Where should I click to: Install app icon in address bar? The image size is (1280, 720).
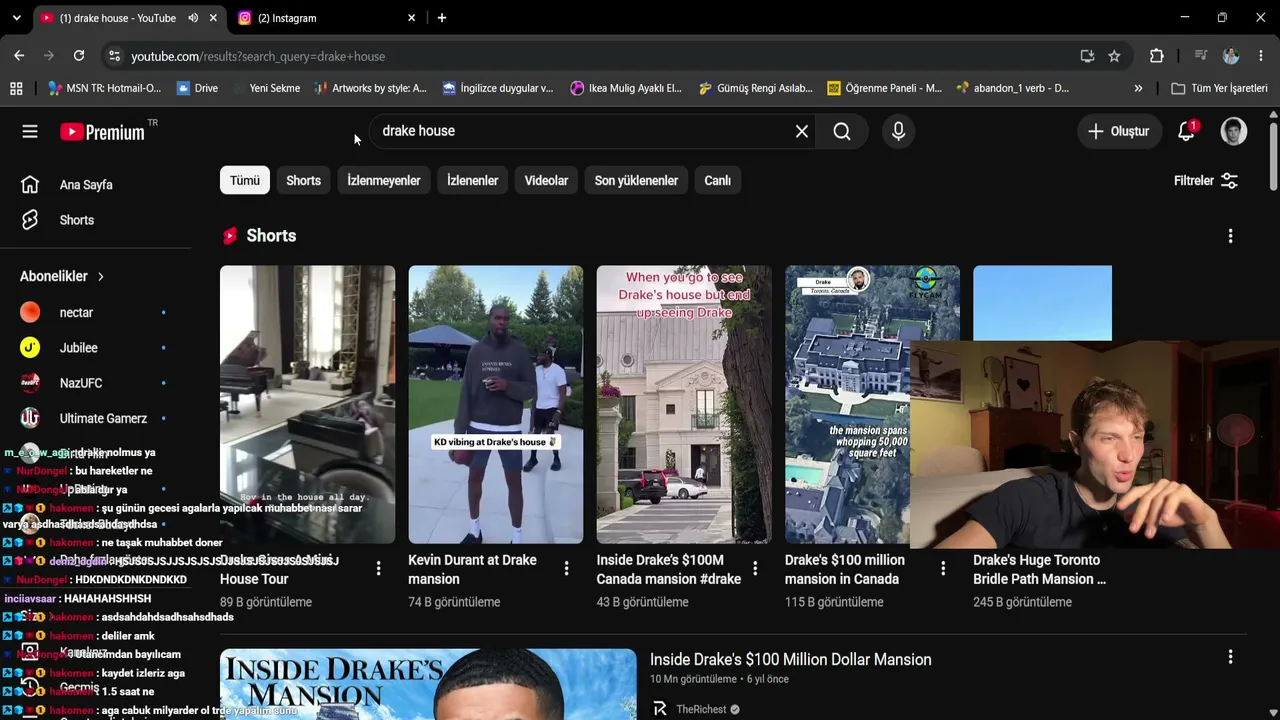(x=1087, y=56)
